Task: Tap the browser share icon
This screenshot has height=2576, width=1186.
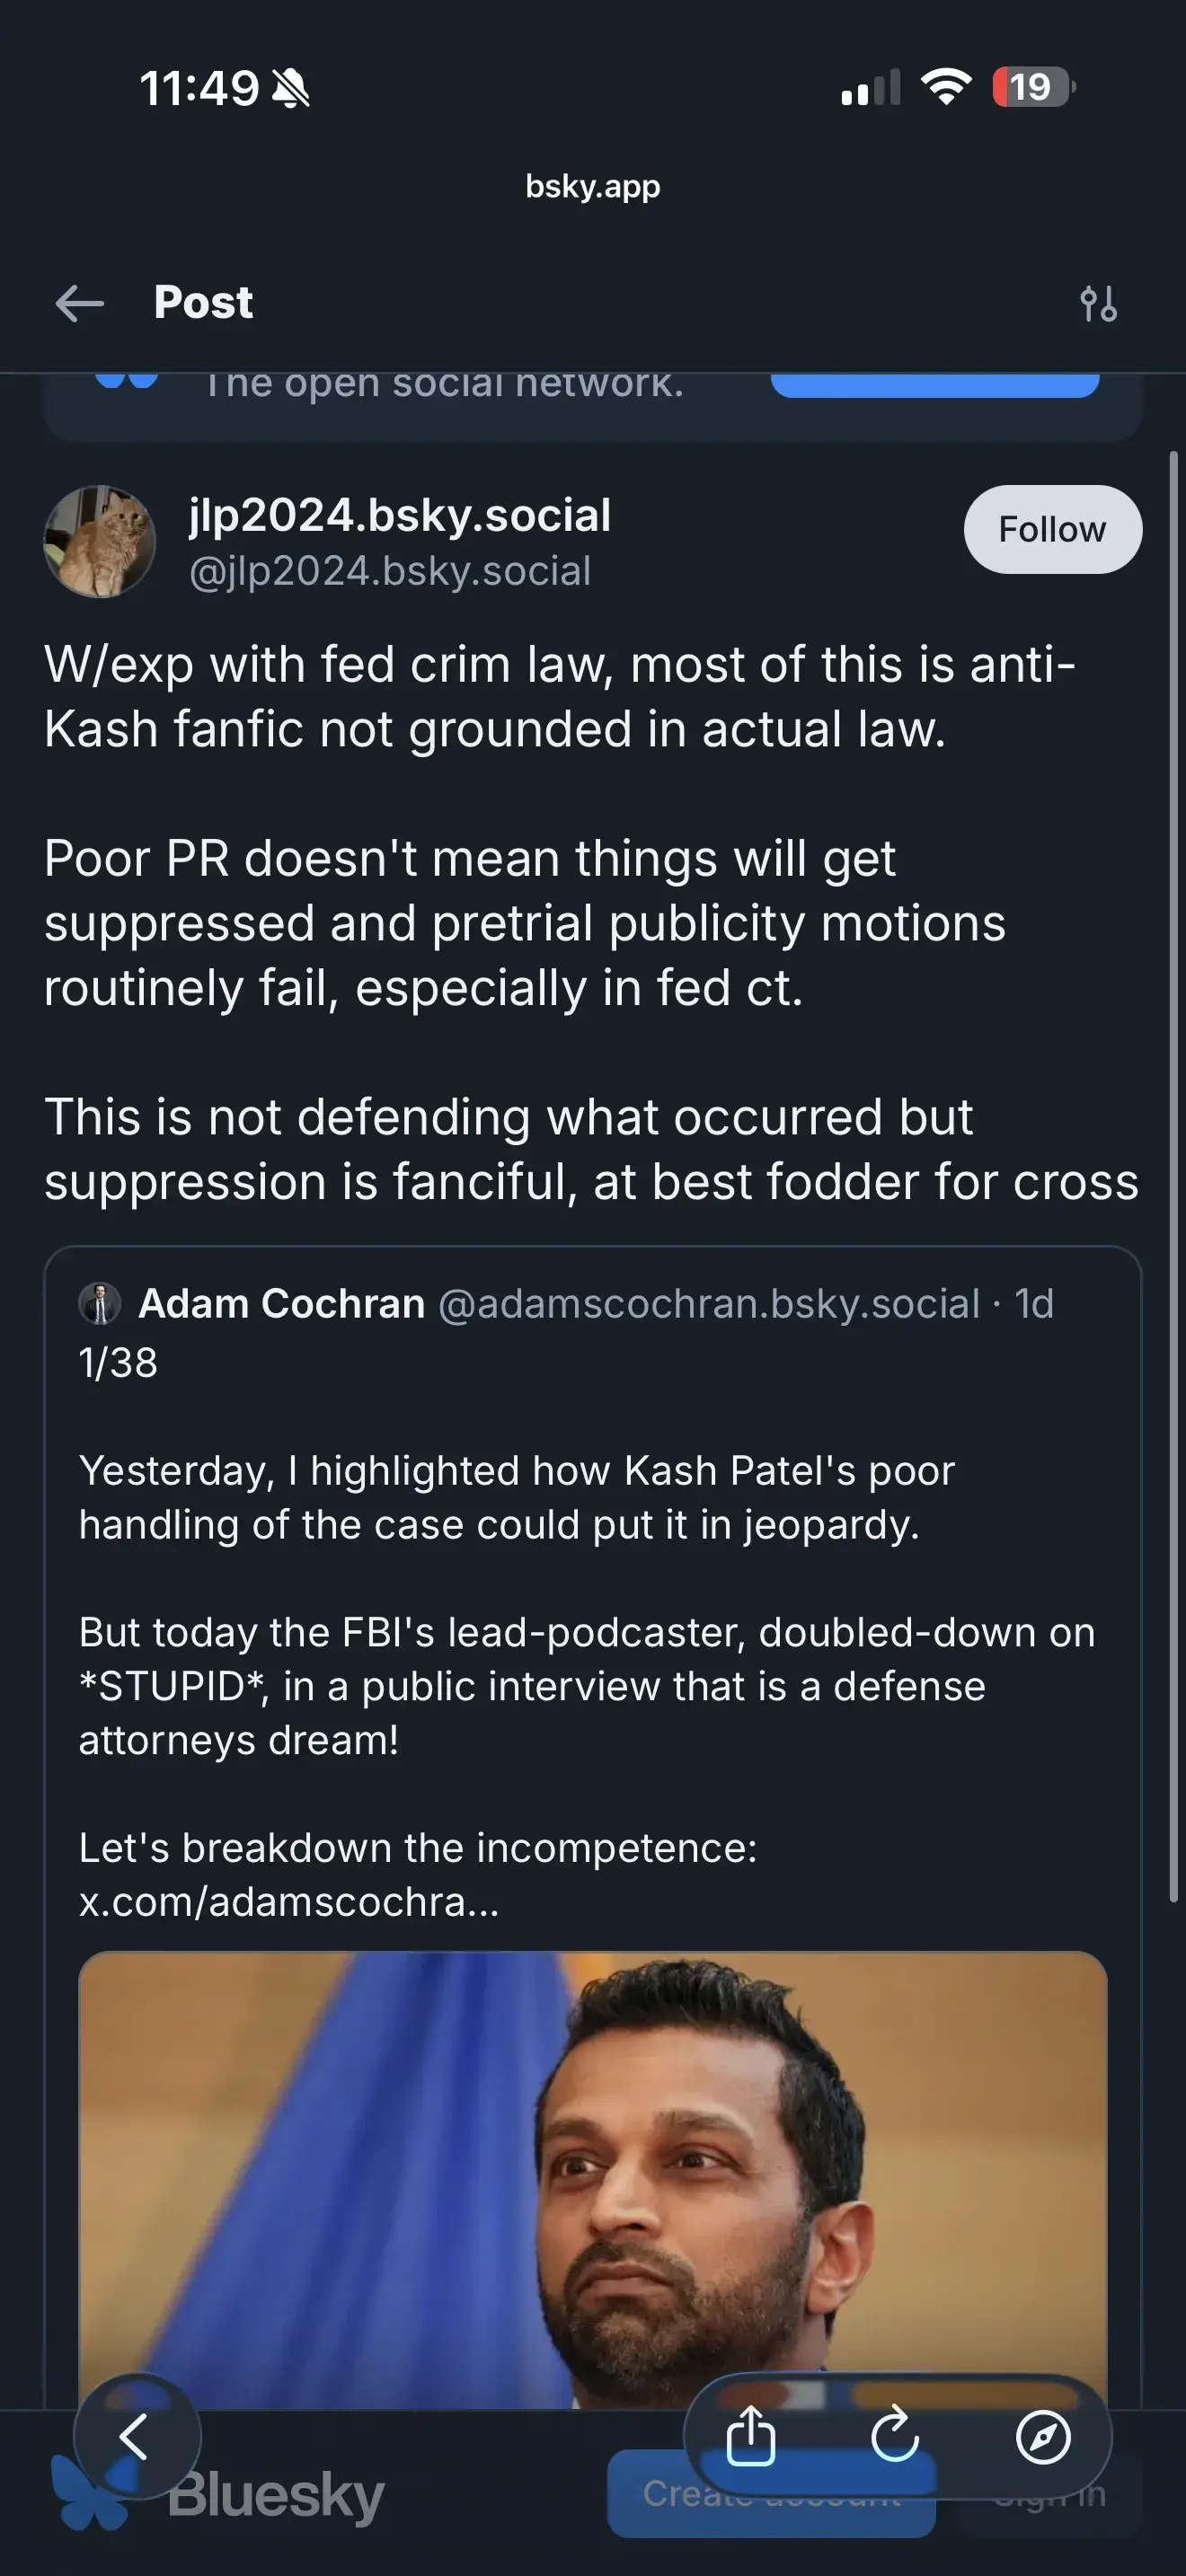Action: pos(750,2436)
